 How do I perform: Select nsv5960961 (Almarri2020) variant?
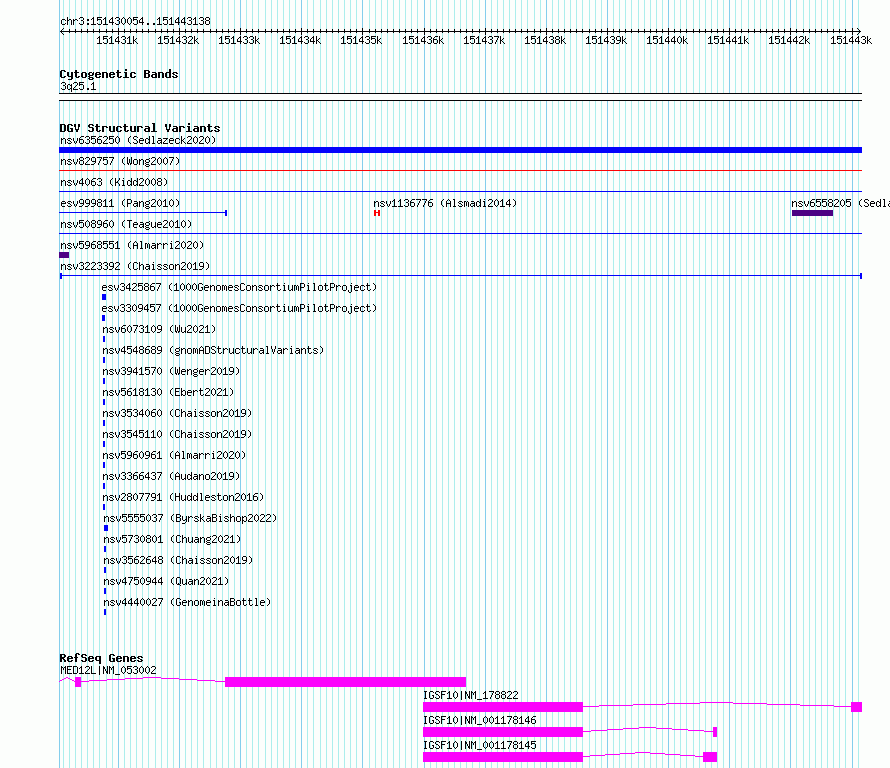click(x=174, y=455)
